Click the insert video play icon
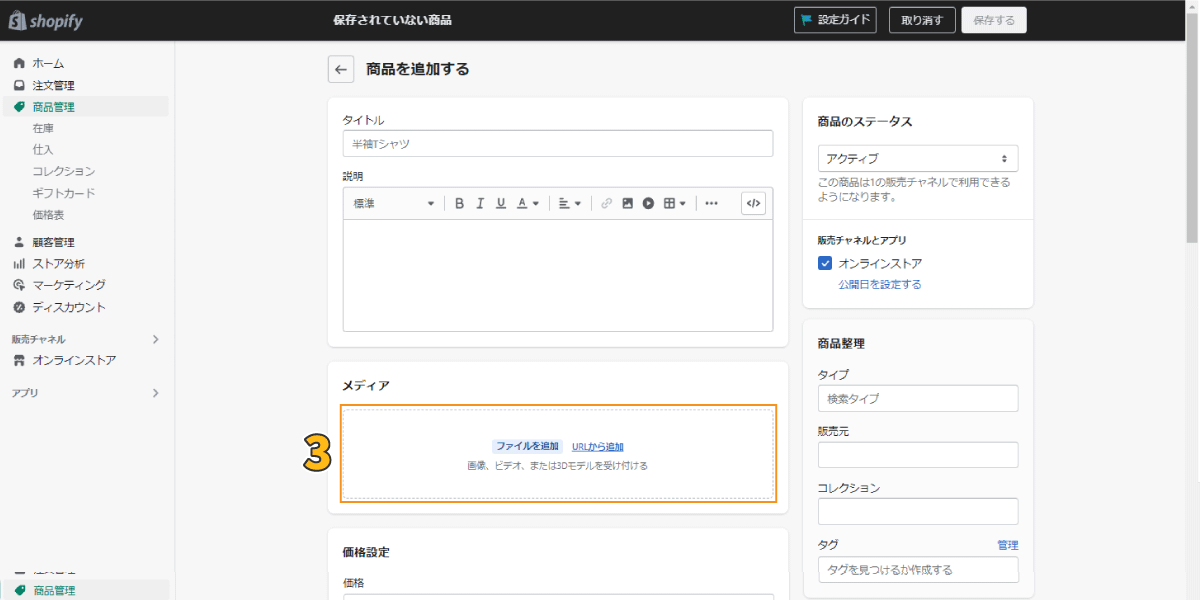The width and height of the screenshot is (1200, 600). pyautogui.click(x=648, y=203)
